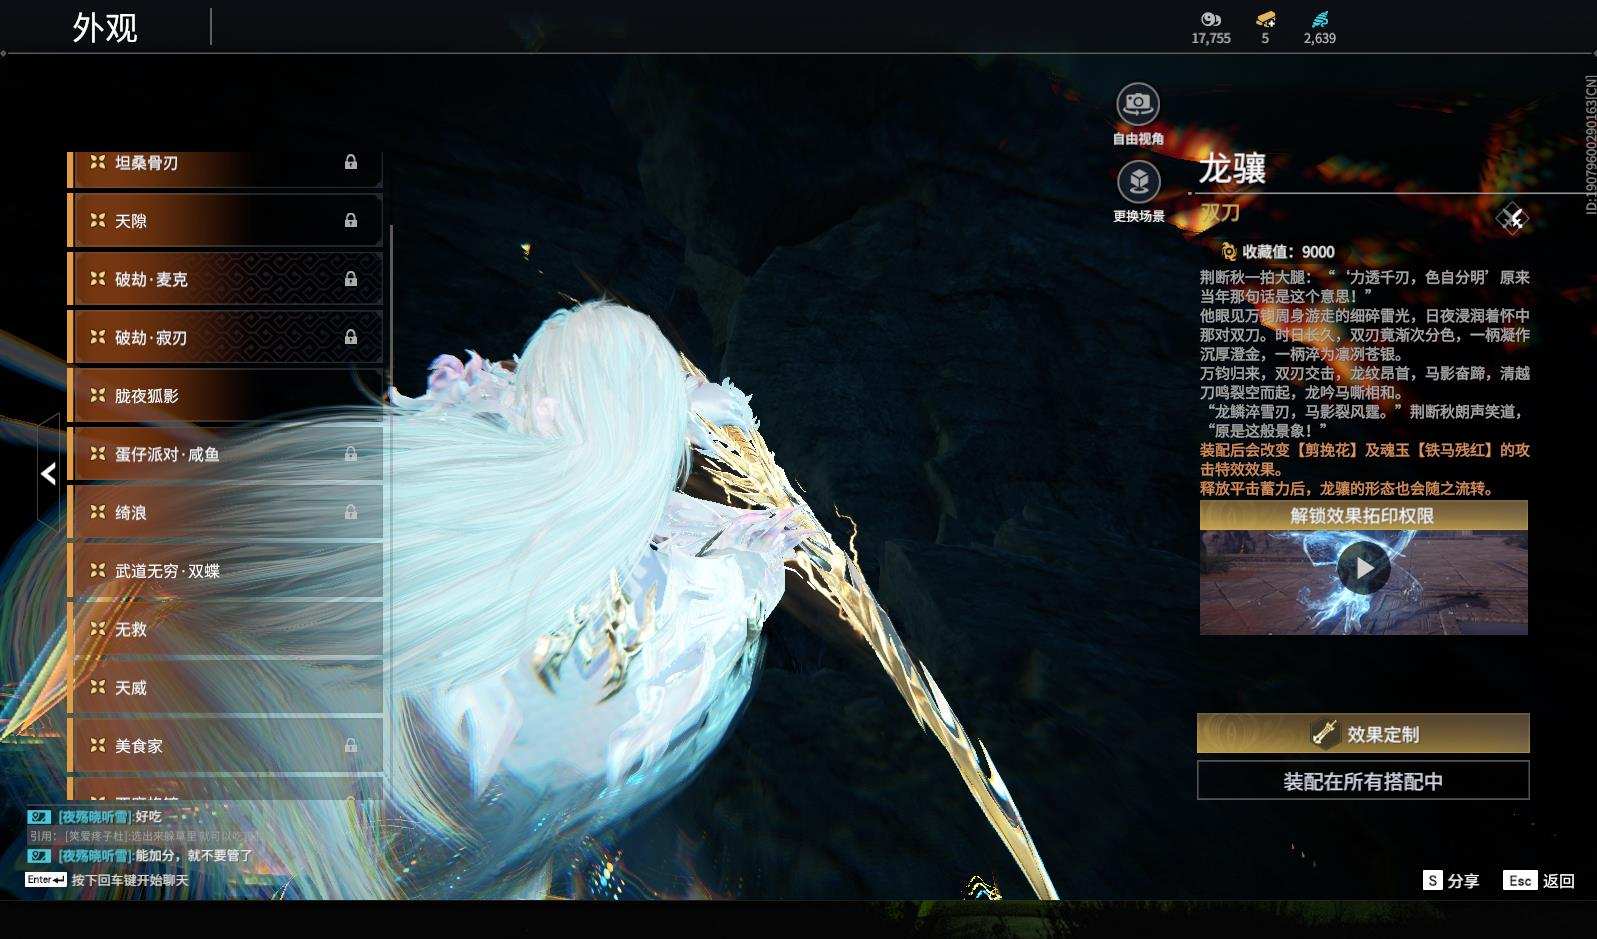Play the effect preview video
Image resolution: width=1597 pixels, height=939 pixels.
pyautogui.click(x=1363, y=569)
